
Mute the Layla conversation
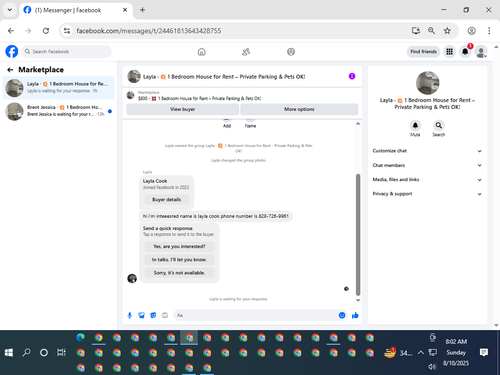pos(415,125)
